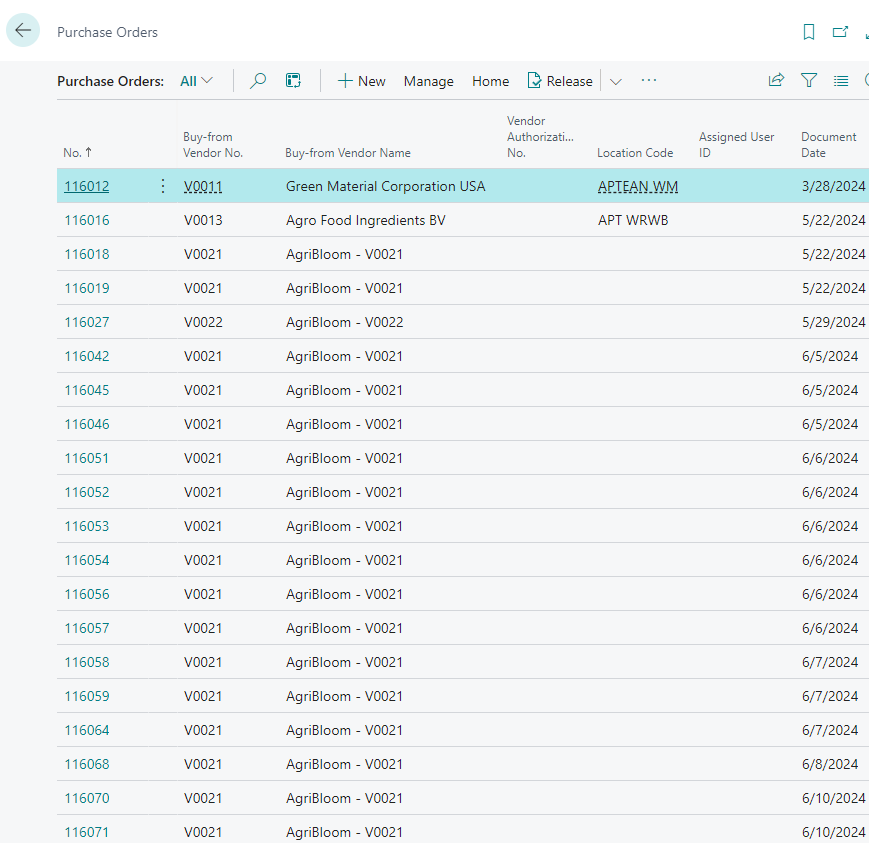
Task: Click the back arrow button
Action: tap(23, 31)
